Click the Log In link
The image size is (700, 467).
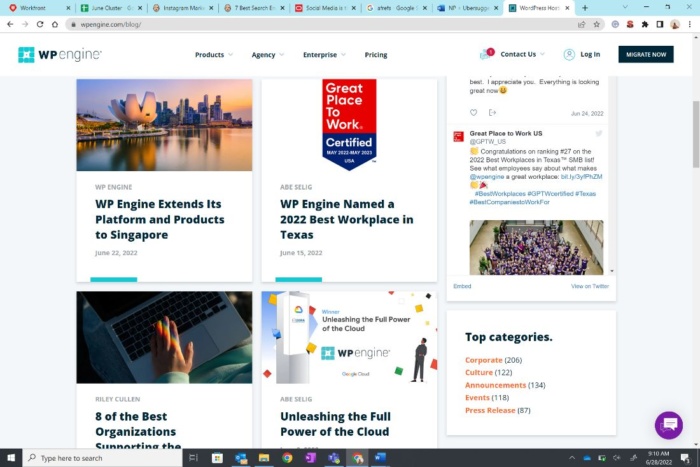pos(590,54)
